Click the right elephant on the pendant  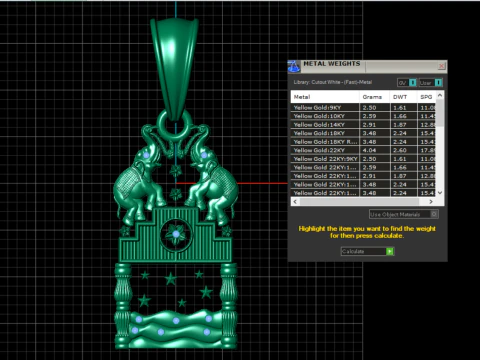tap(213, 175)
